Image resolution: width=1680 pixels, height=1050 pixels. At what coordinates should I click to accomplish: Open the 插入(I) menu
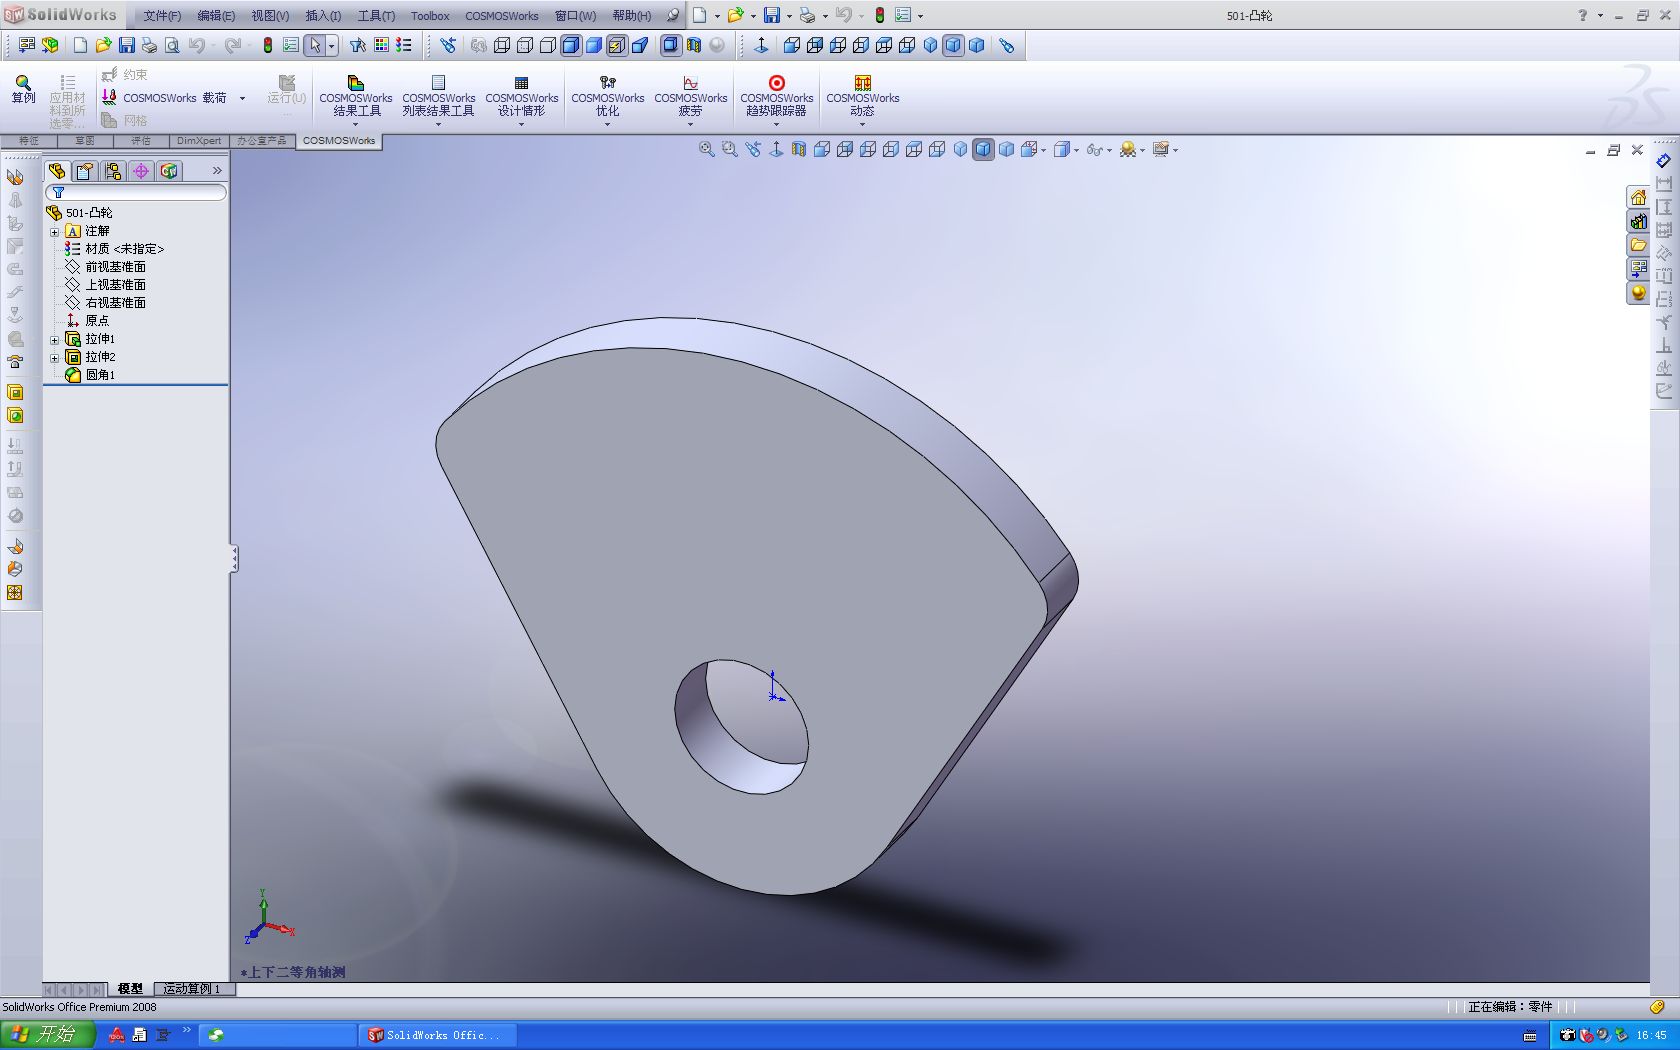pyautogui.click(x=323, y=16)
